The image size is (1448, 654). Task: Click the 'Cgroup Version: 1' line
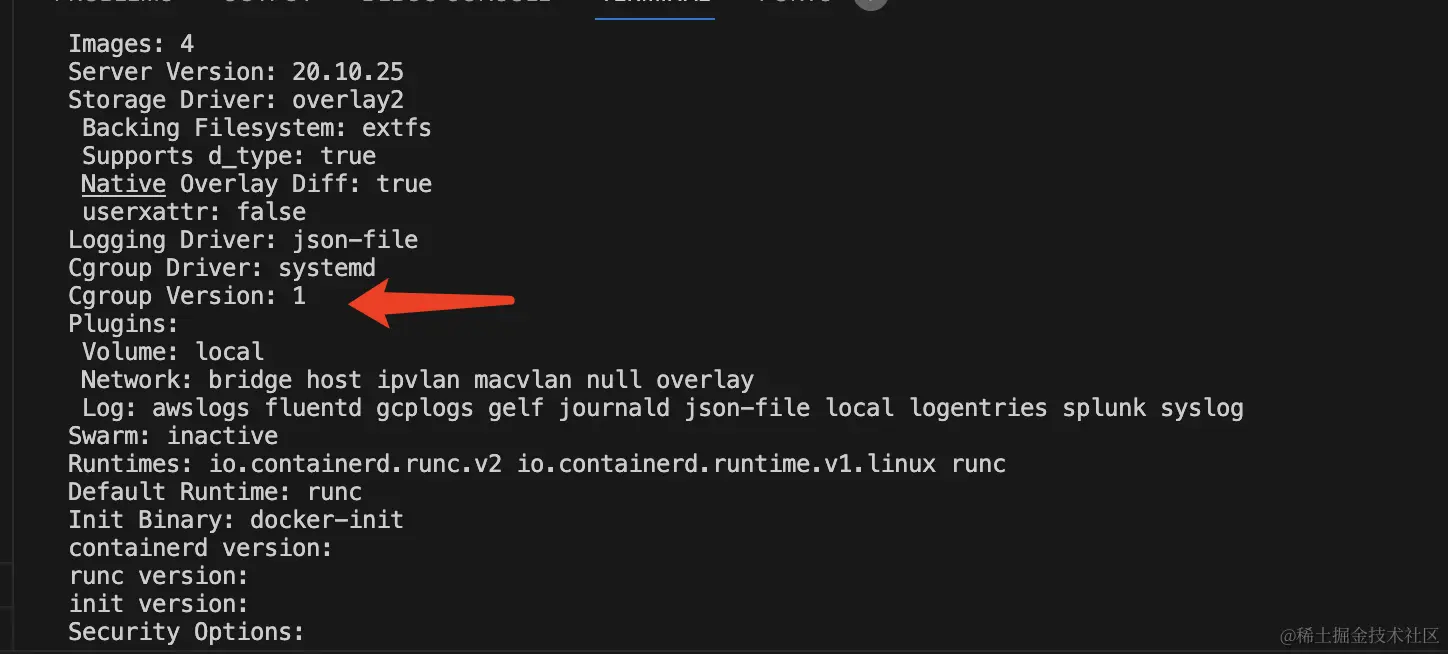[x=187, y=296]
